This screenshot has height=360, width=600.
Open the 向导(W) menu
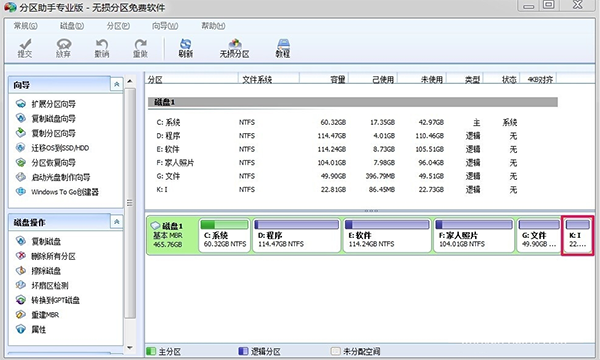point(165,26)
